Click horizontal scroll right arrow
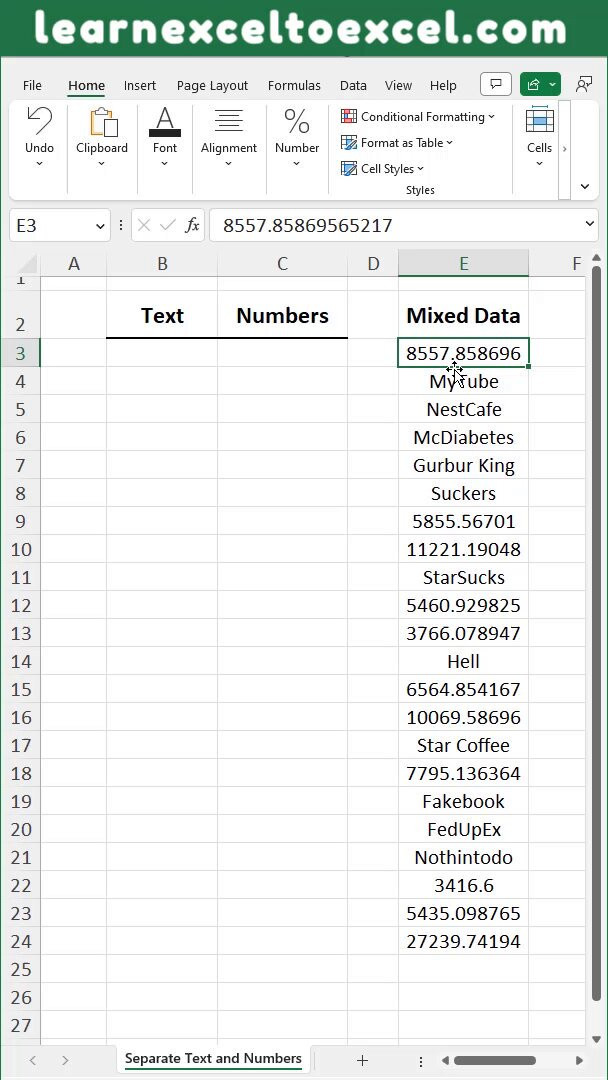 (x=579, y=1061)
